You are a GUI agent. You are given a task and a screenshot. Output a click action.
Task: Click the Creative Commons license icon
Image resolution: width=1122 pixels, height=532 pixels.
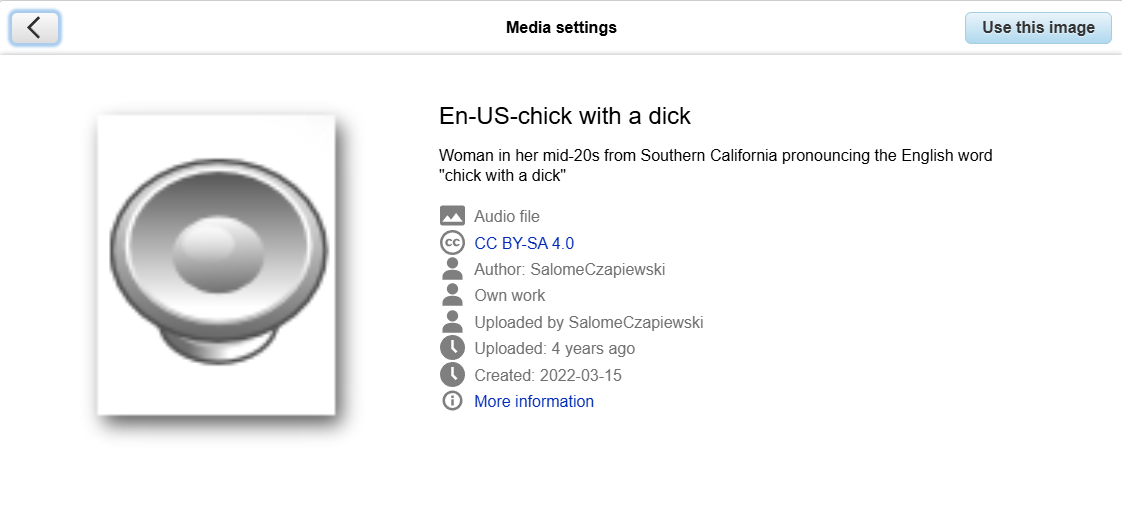click(452, 243)
